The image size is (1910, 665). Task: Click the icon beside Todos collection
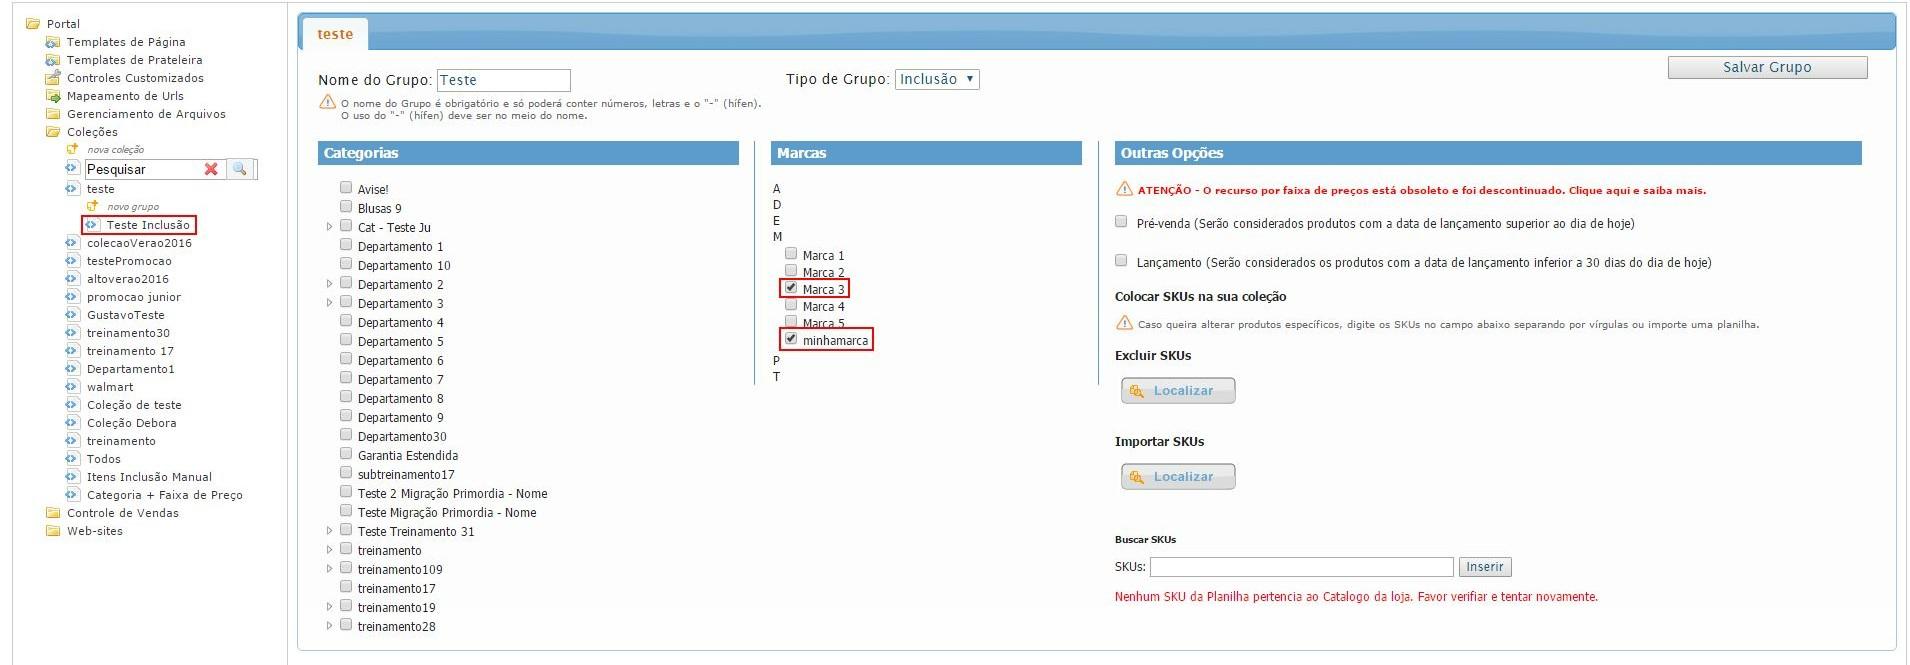pos(72,459)
